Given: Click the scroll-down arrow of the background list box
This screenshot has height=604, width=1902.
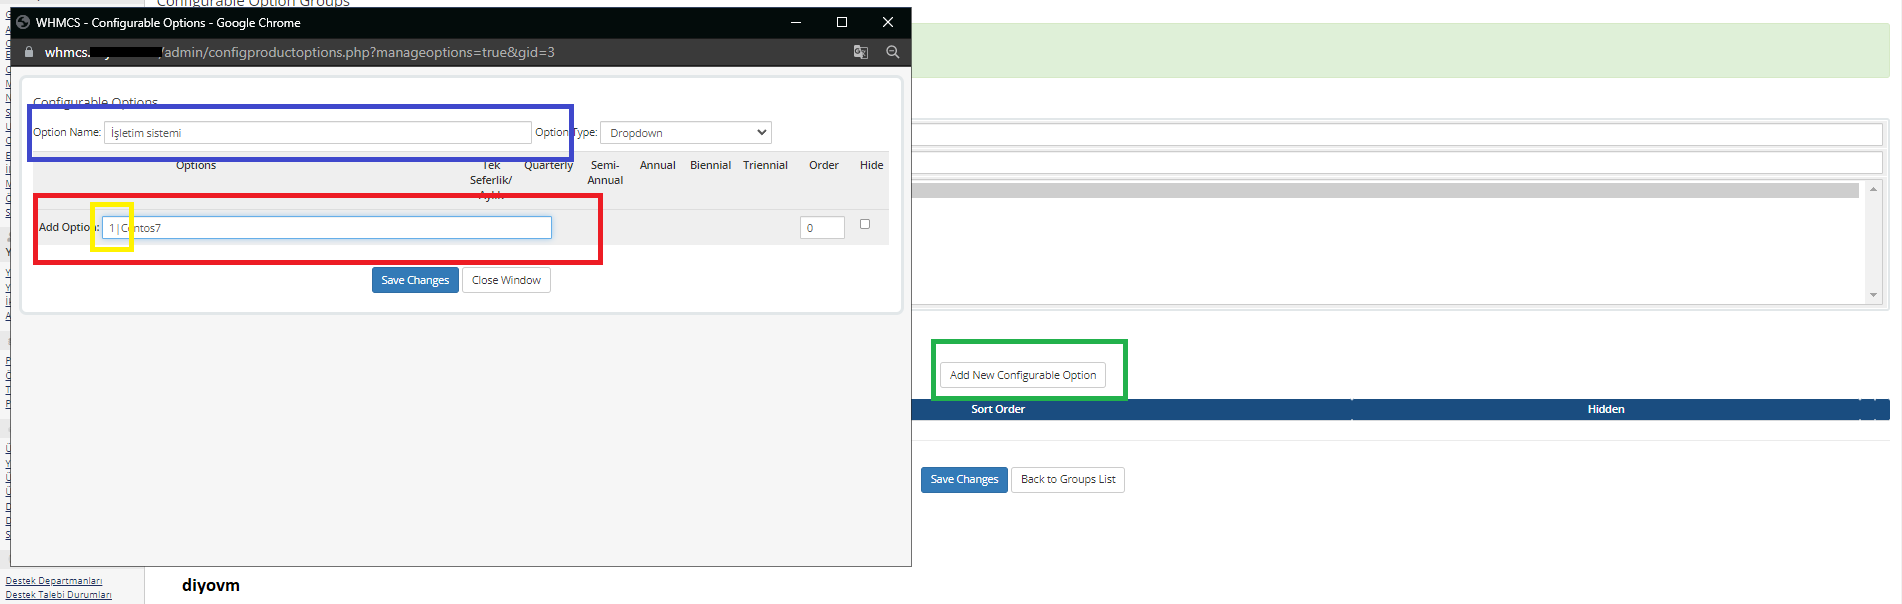Looking at the screenshot, I should click(1873, 295).
